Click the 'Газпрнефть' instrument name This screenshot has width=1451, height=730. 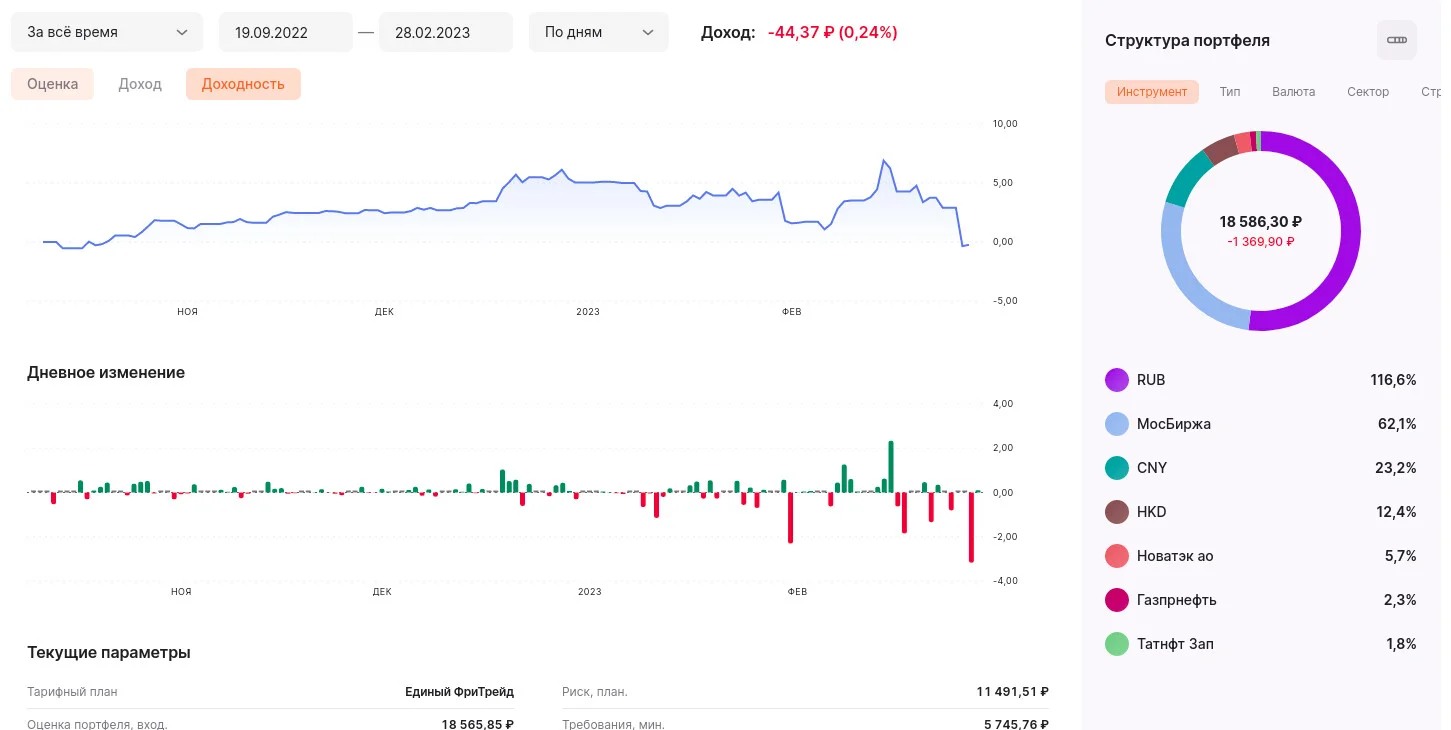1177,600
